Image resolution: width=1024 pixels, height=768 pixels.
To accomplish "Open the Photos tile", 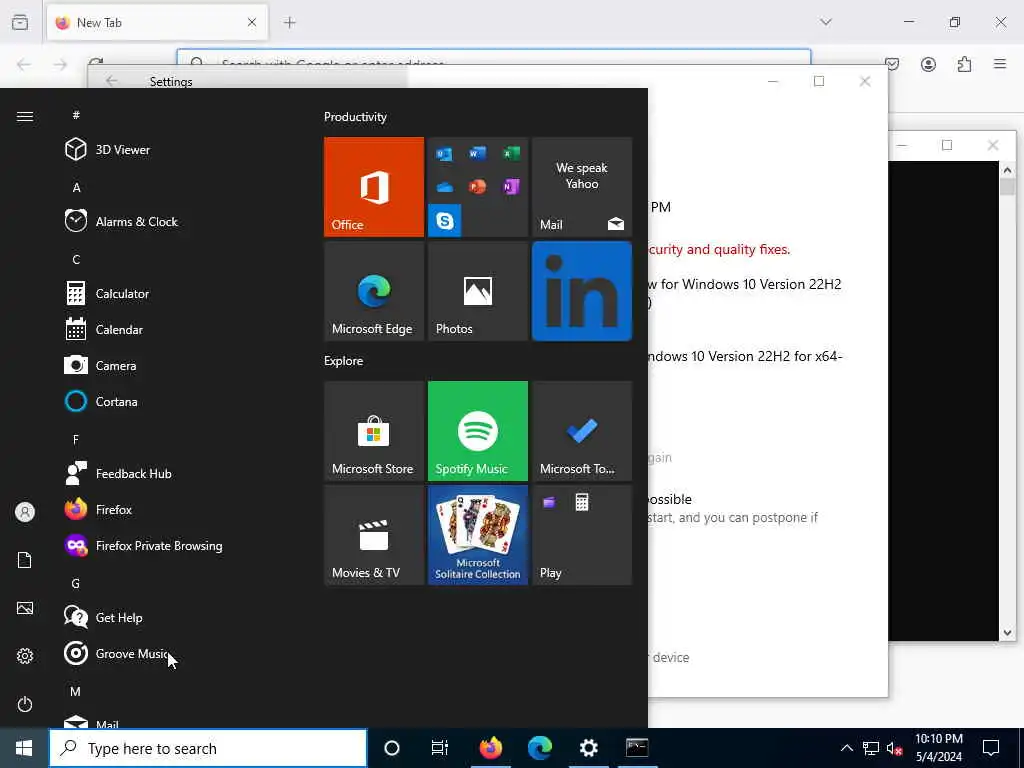I will [477, 291].
